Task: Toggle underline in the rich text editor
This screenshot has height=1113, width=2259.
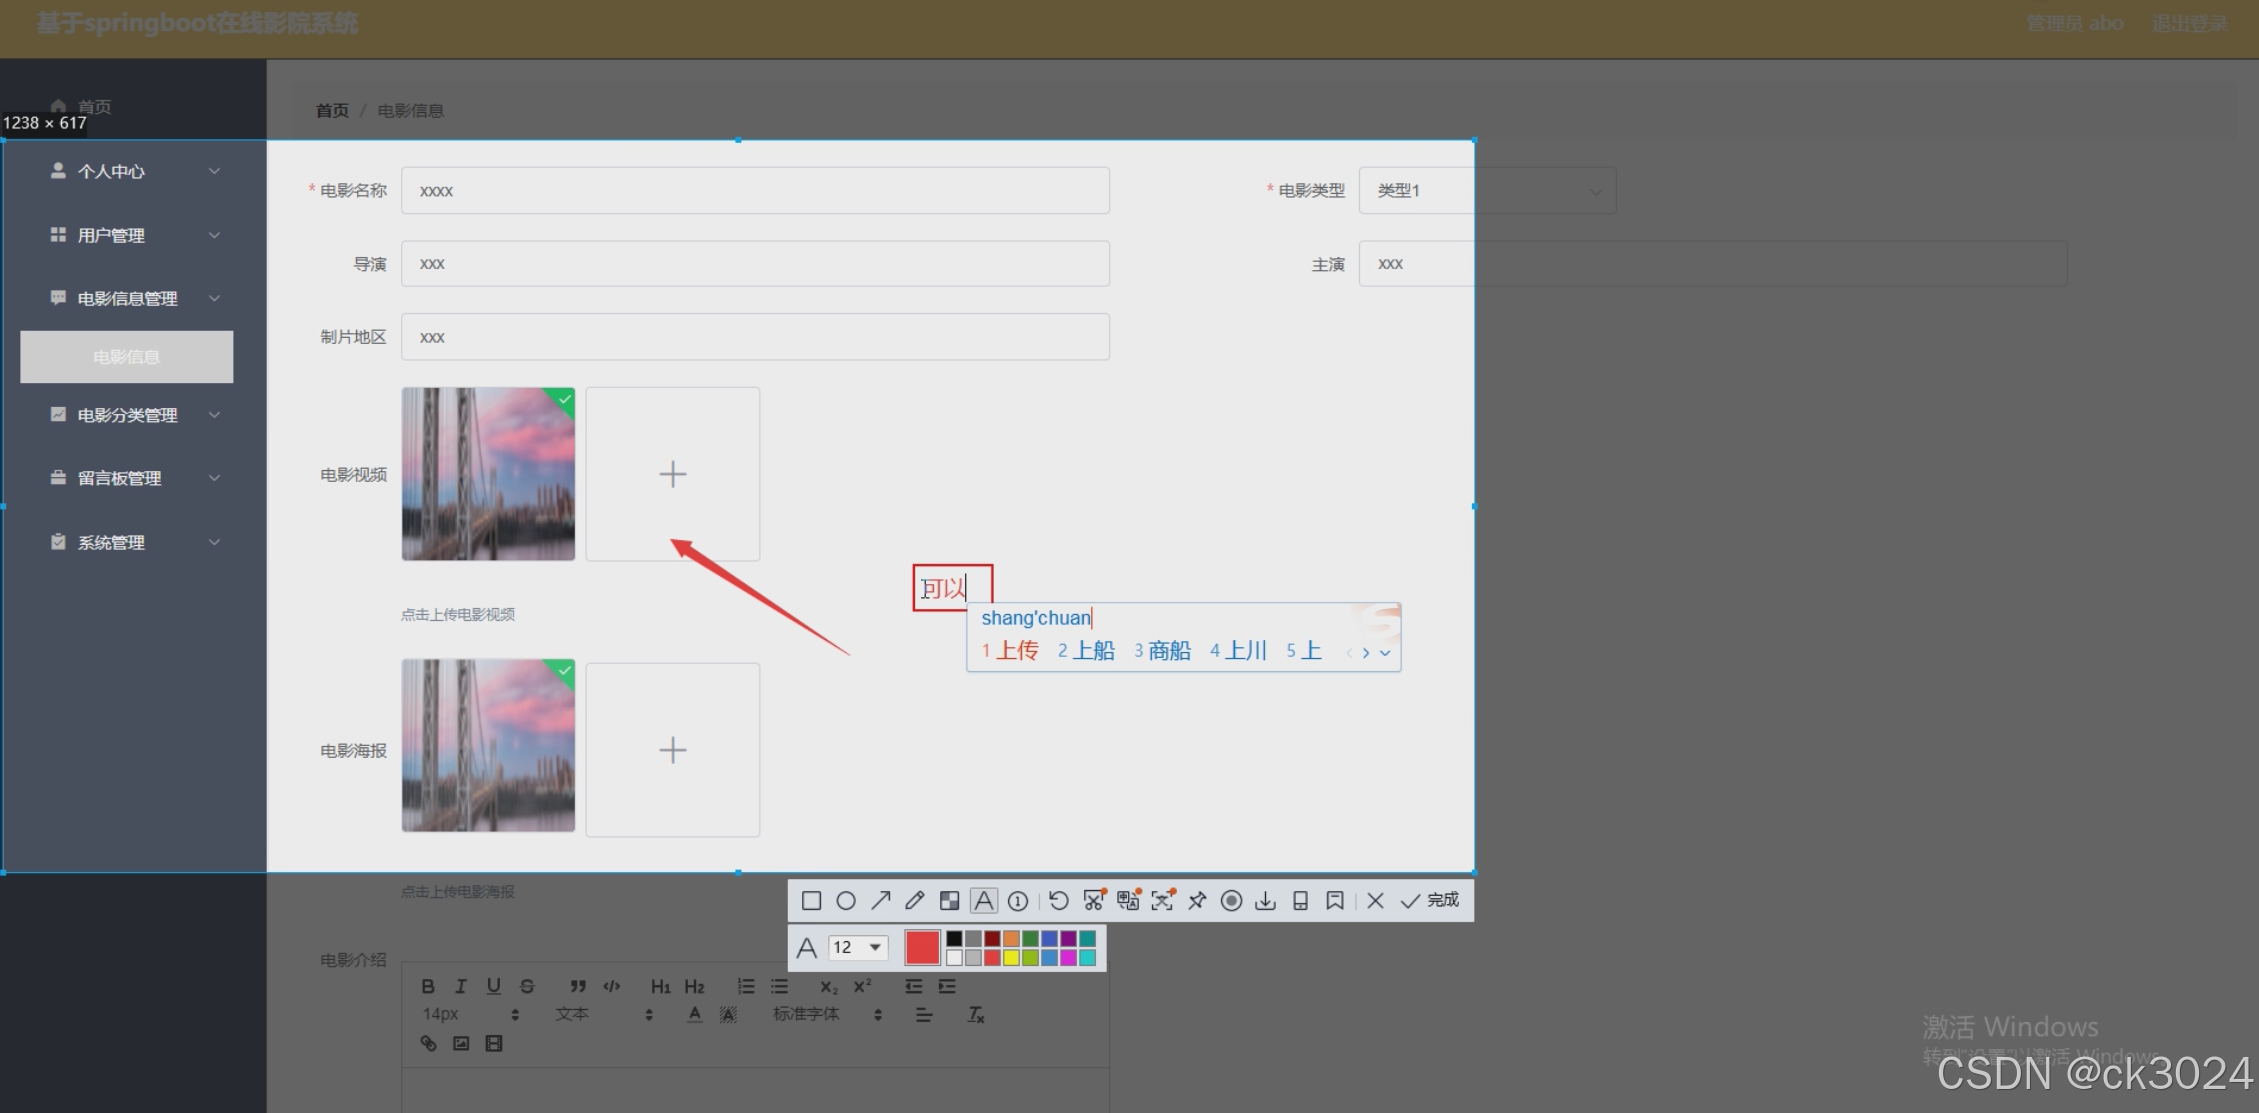Action: point(494,986)
